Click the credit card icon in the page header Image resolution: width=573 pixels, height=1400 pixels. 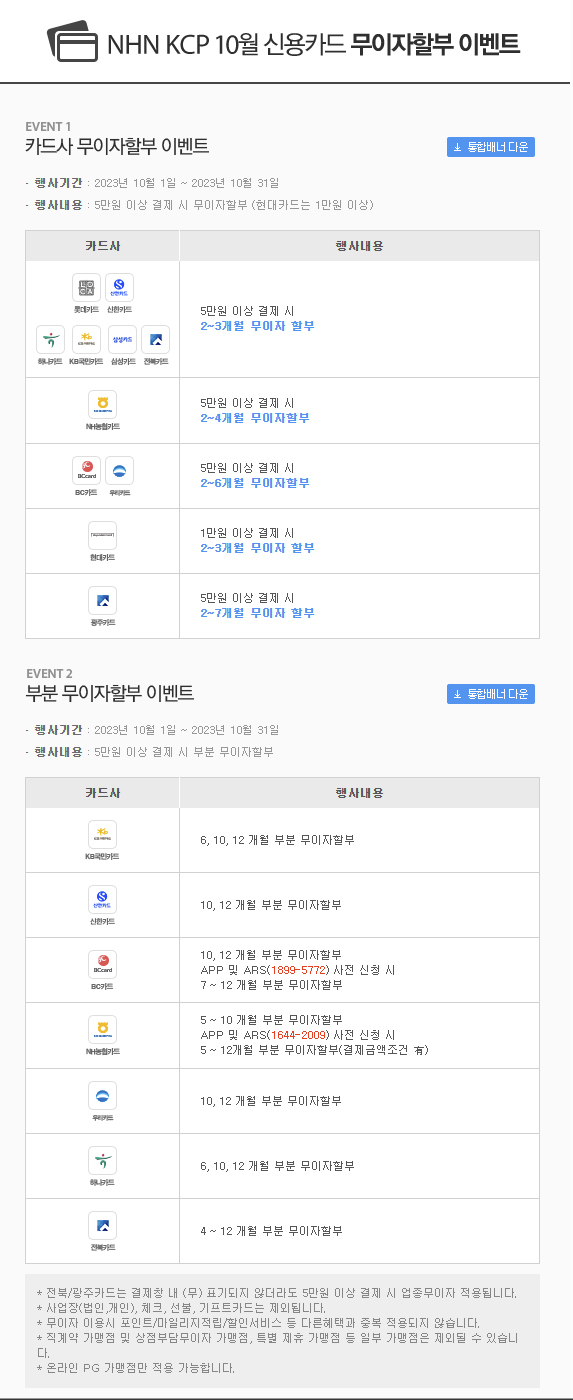coord(73,42)
